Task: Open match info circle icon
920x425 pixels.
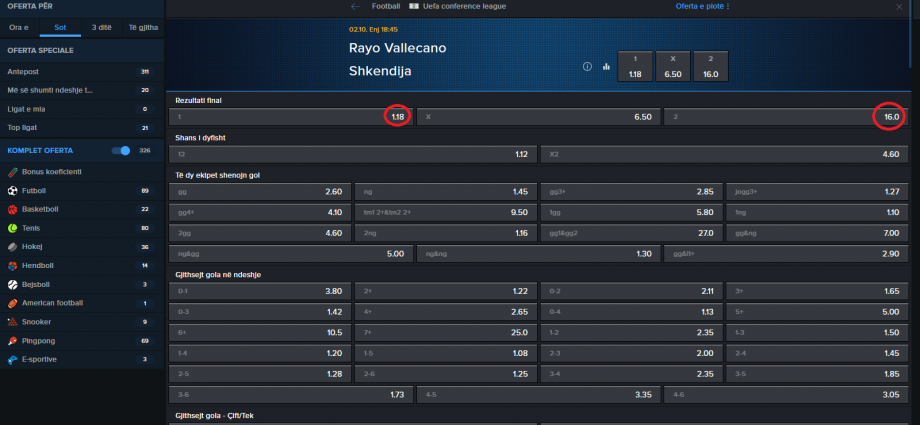Action: click(587, 66)
